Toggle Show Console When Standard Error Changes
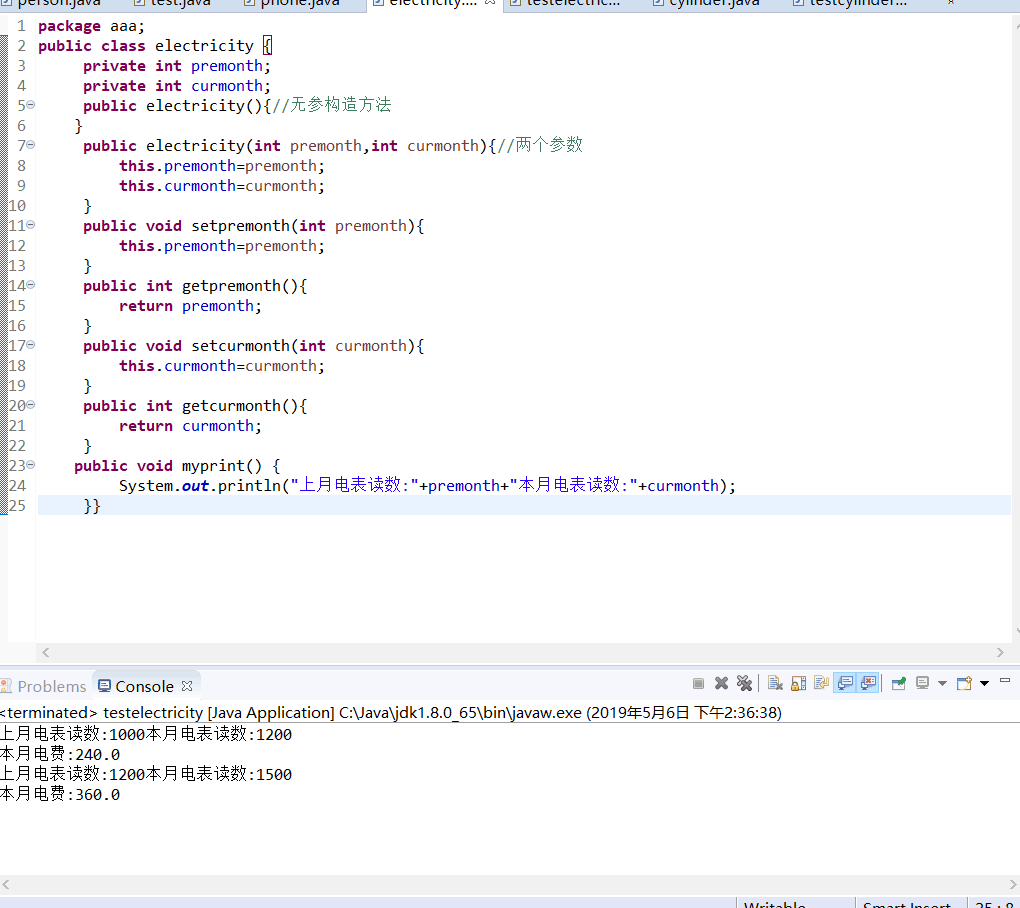Viewport: 1020px width, 908px height. 868,684
